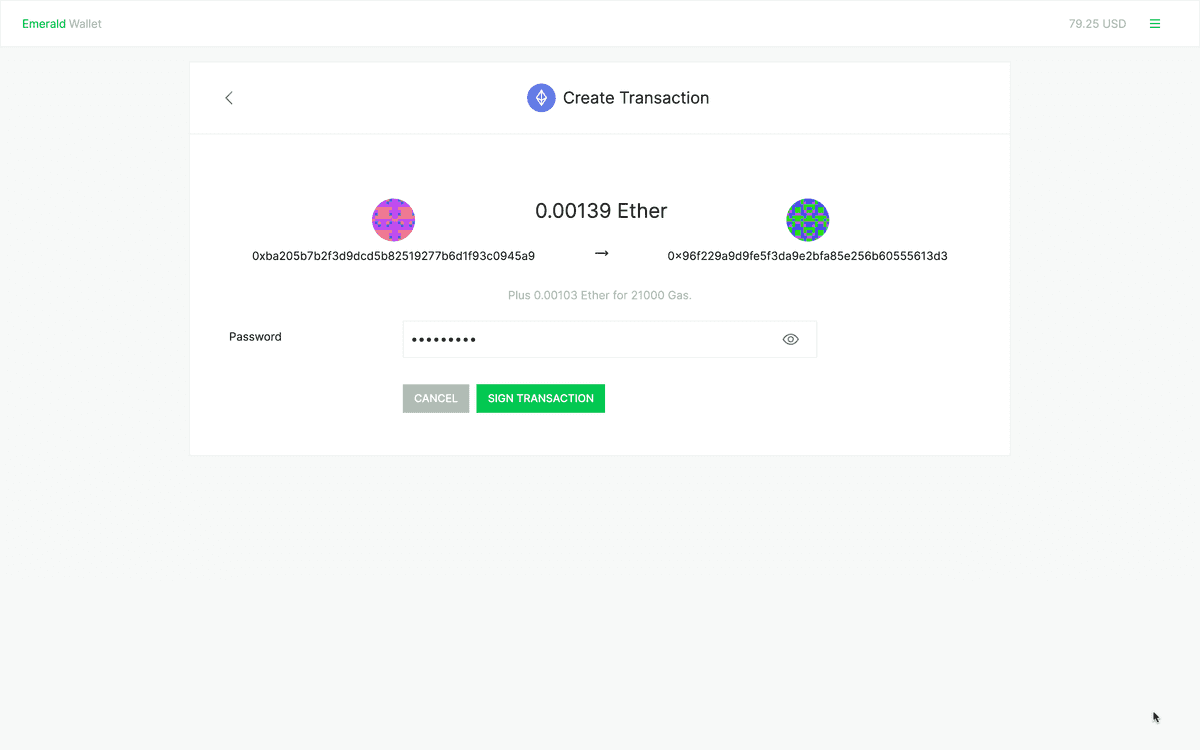Click the 0.00139 Ether amount display
This screenshot has height=750, width=1200.
(x=600, y=211)
